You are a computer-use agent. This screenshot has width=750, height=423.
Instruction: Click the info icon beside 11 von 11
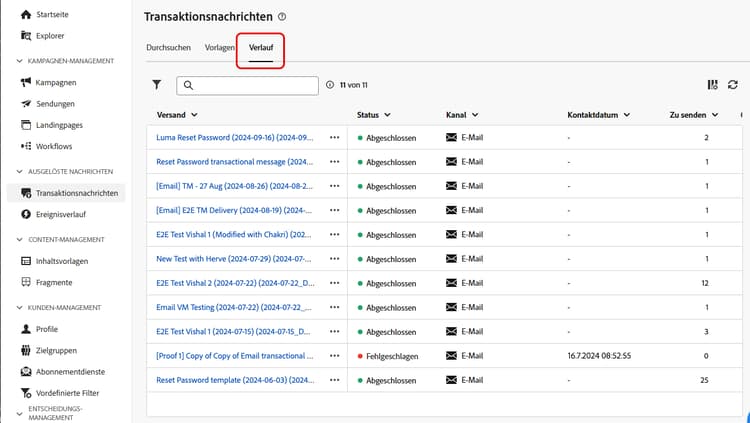point(330,85)
